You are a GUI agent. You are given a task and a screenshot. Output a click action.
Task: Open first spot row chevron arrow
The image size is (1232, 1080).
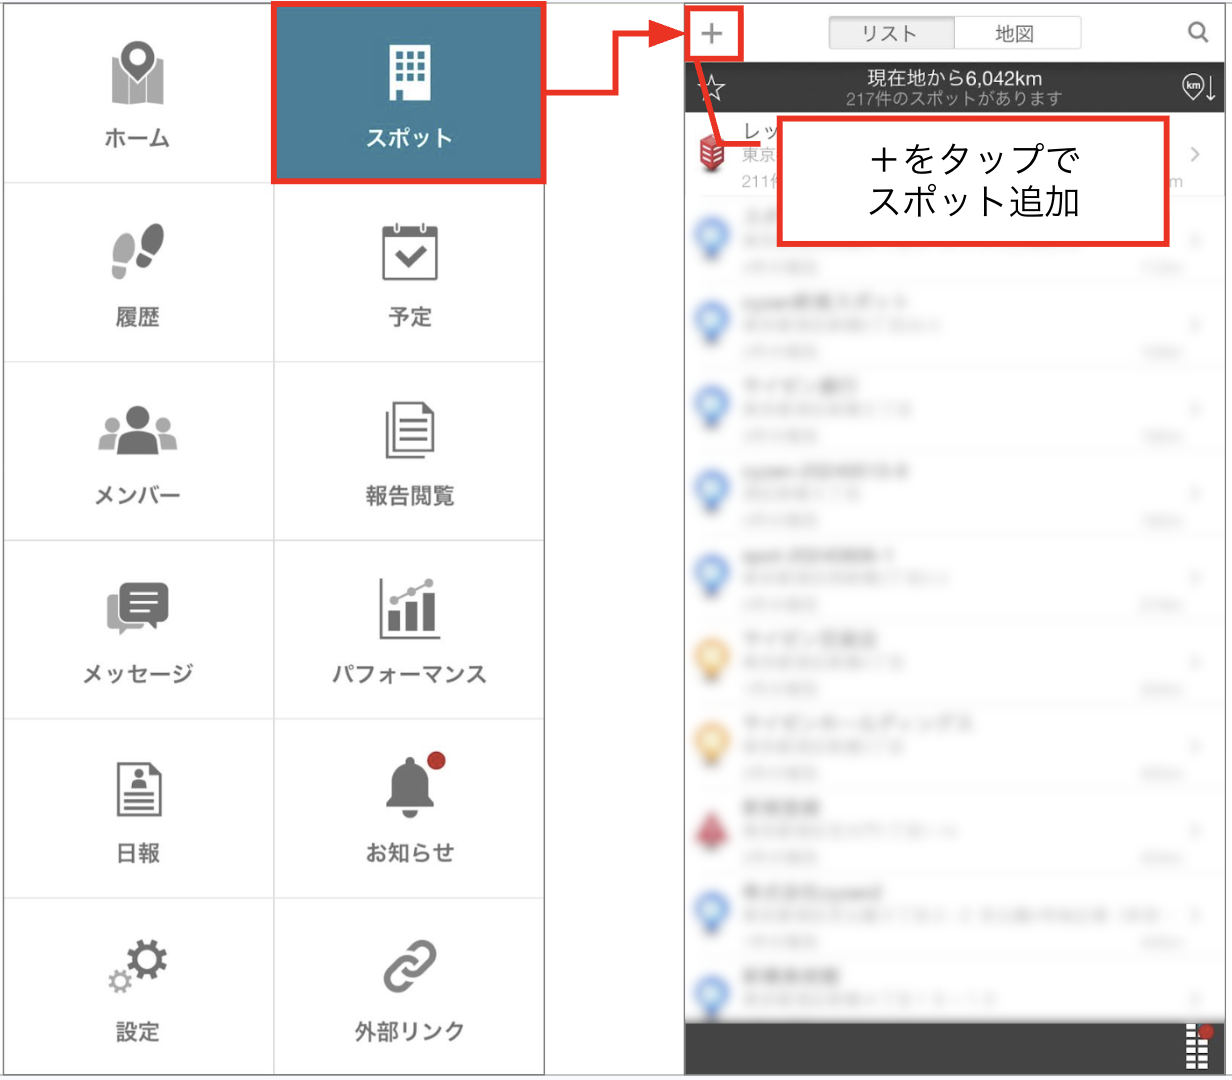click(x=1195, y=154)
